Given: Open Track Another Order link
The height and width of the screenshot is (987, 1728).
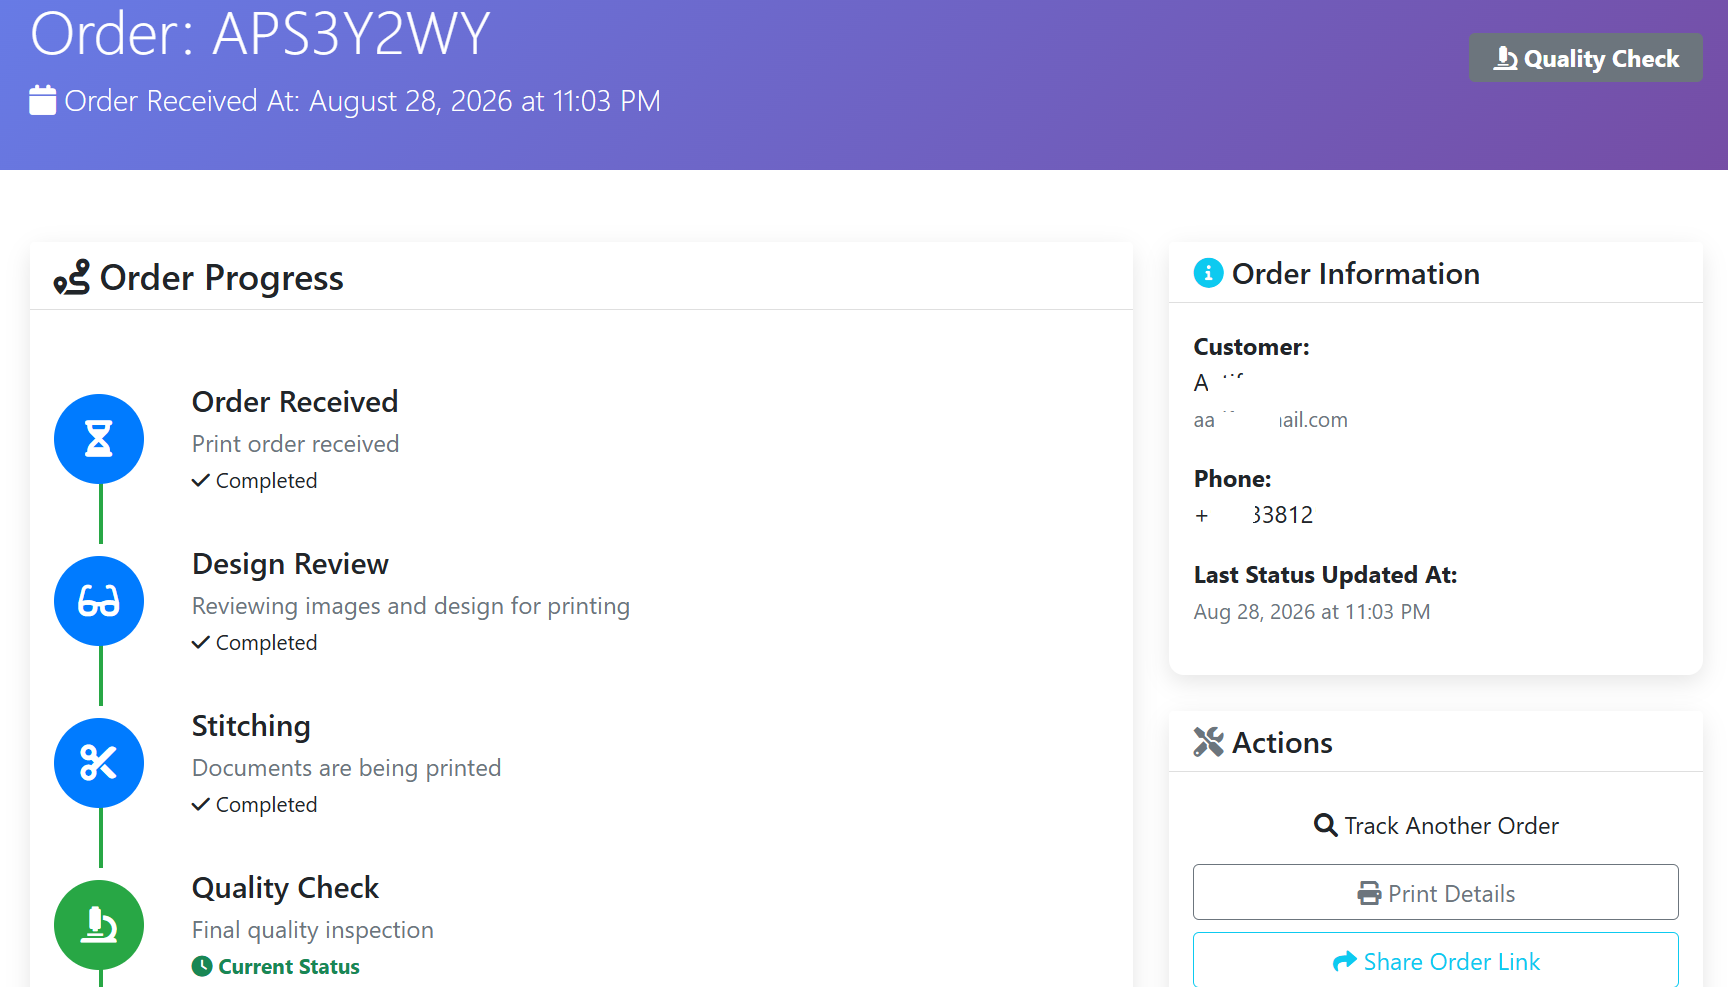Looking at the screenshot, I should click(x=1436, y=825).
